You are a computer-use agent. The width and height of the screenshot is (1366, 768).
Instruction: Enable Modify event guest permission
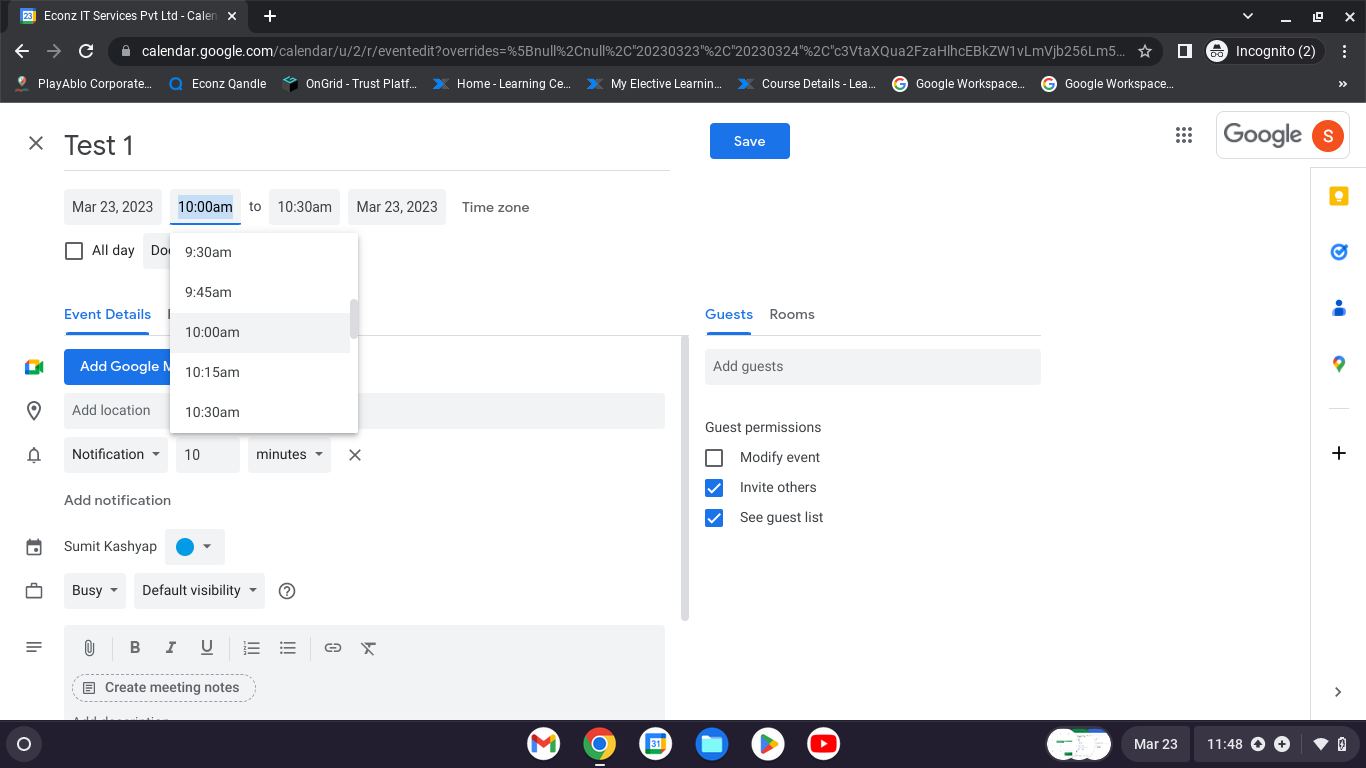[714, 458]
